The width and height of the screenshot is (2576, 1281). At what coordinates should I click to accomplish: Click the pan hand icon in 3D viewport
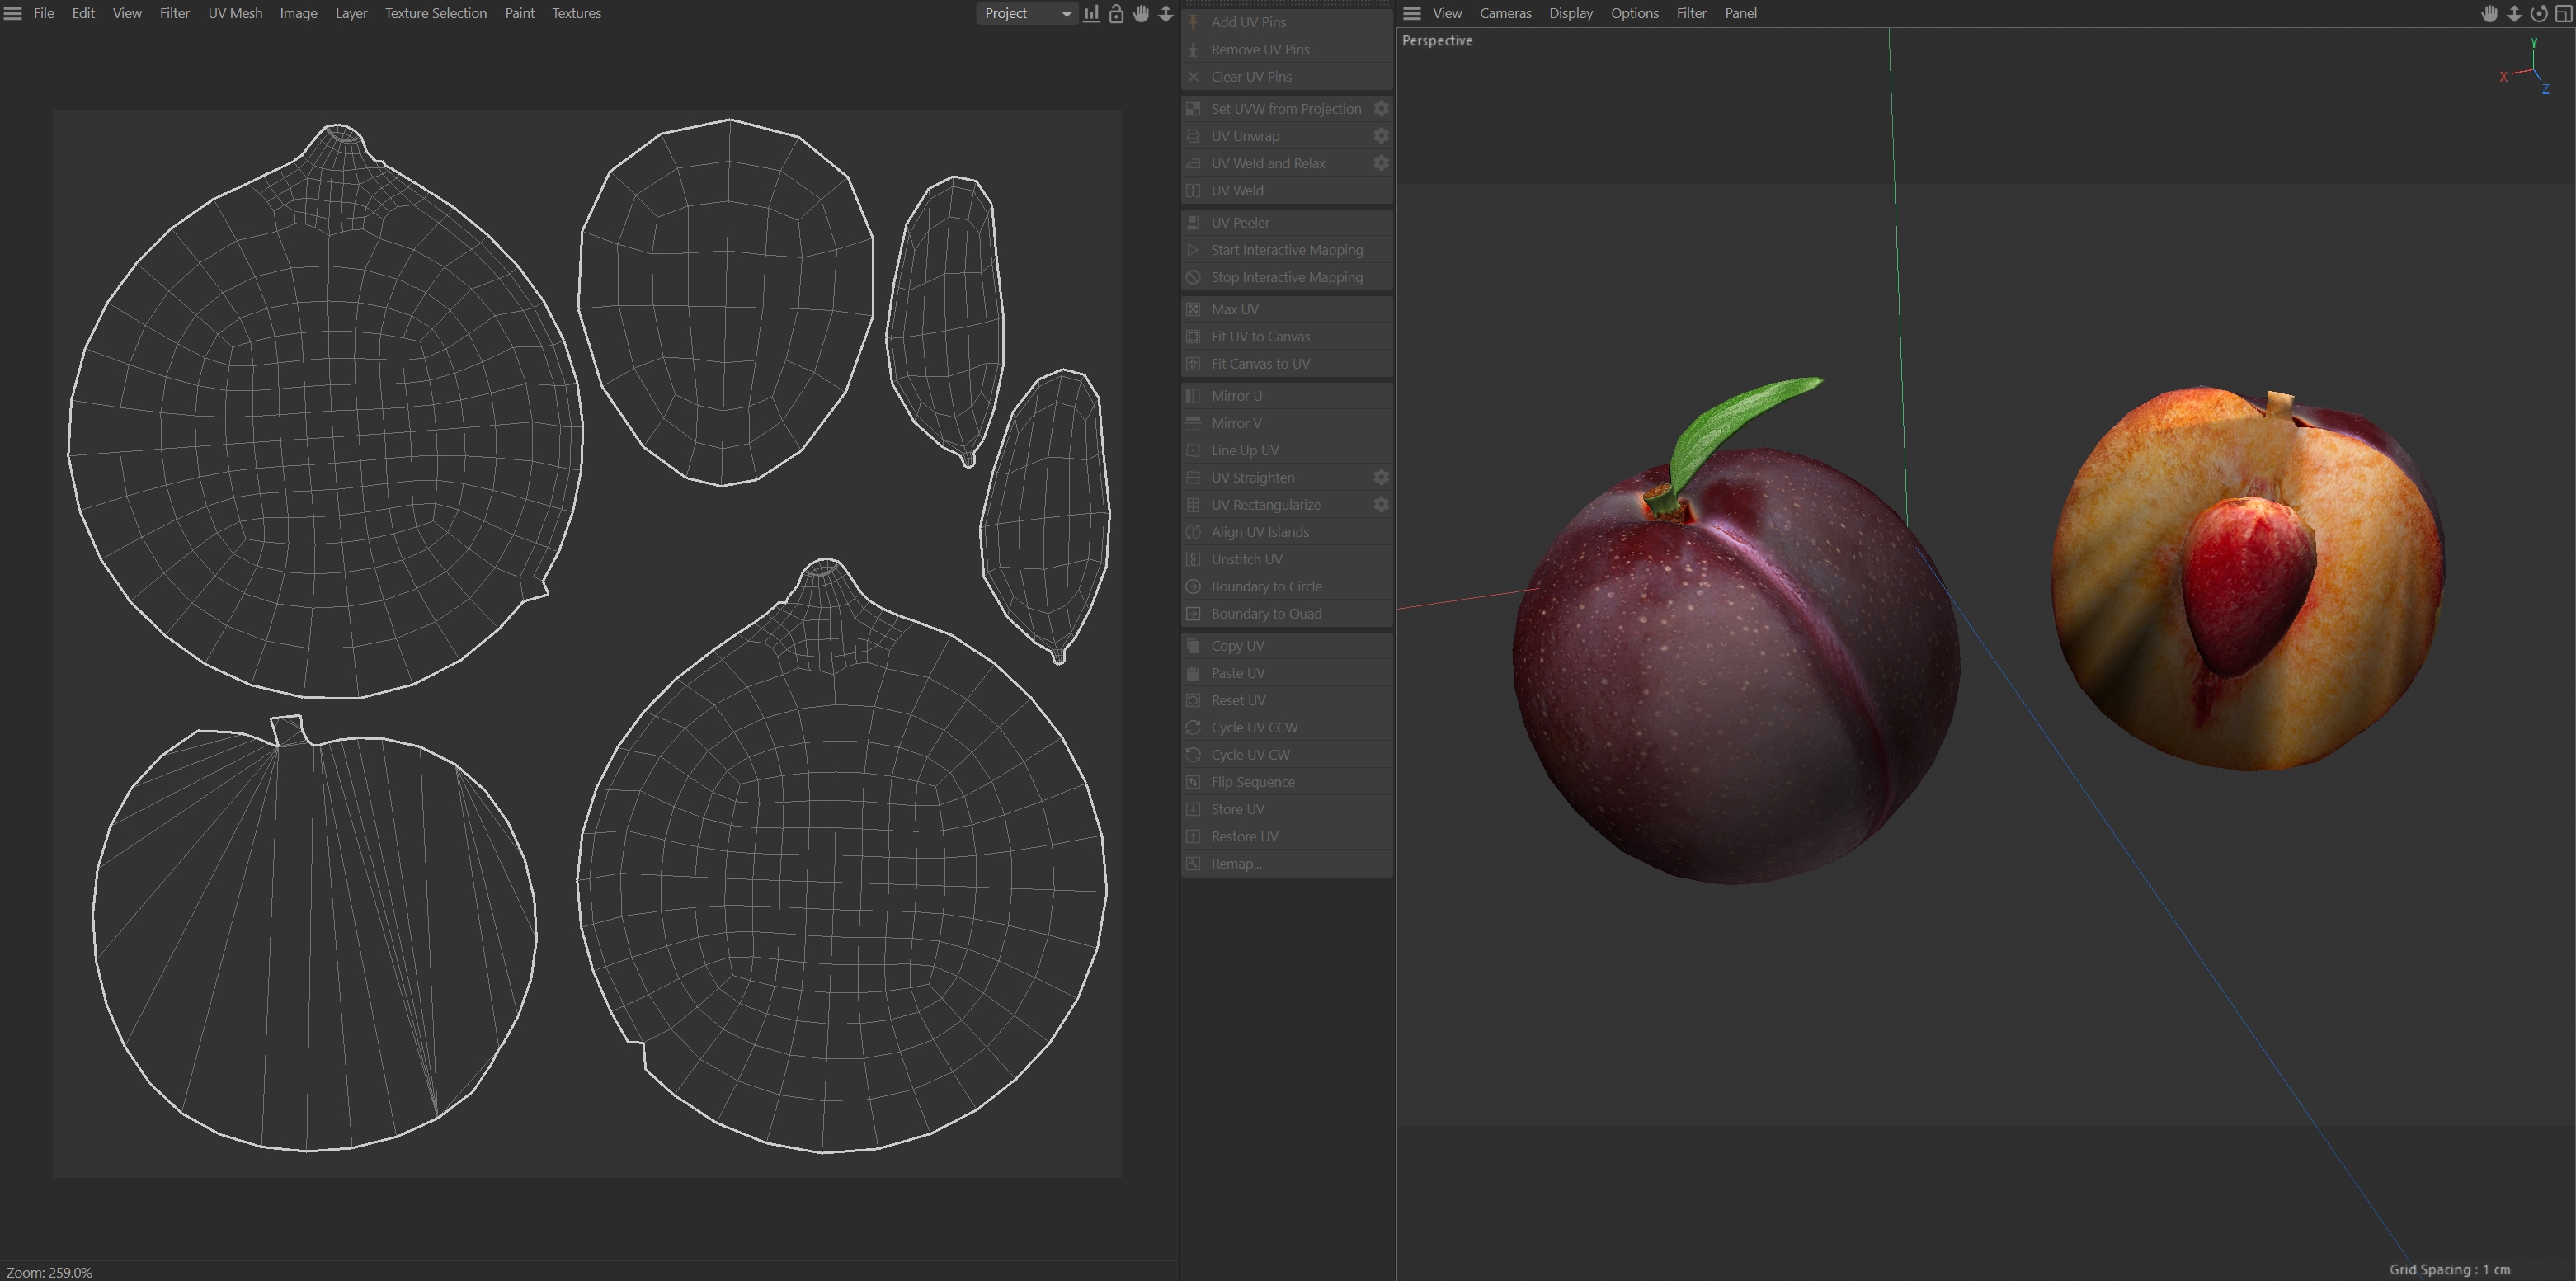pos(2489,14)
